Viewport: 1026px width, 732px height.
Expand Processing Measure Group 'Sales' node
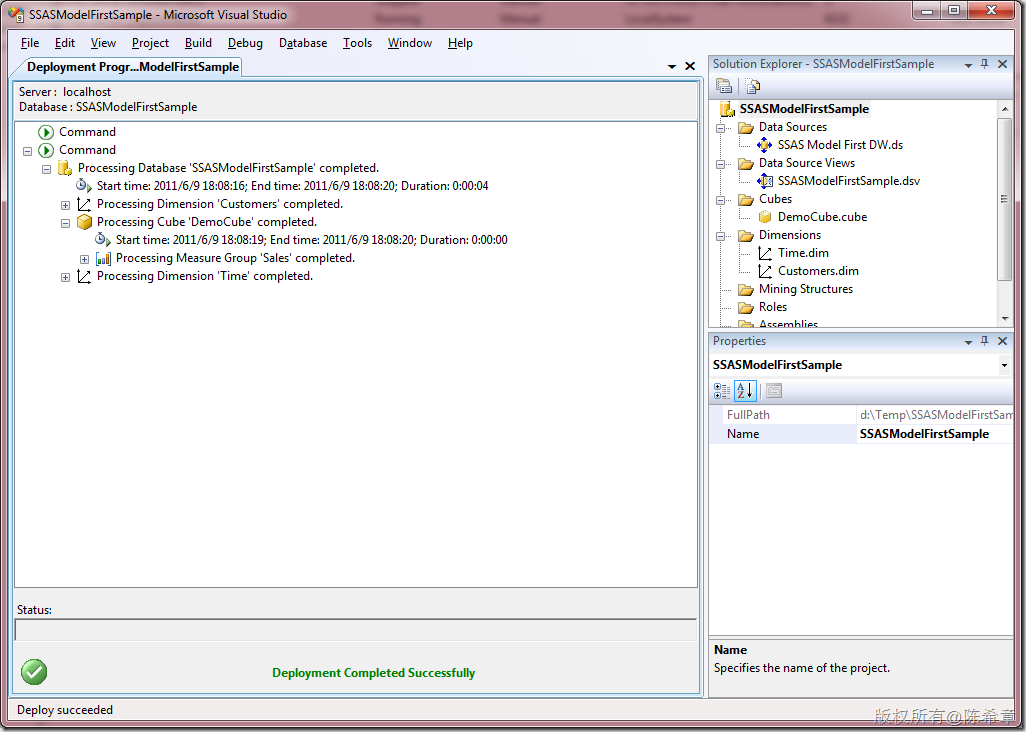point(84,259)
